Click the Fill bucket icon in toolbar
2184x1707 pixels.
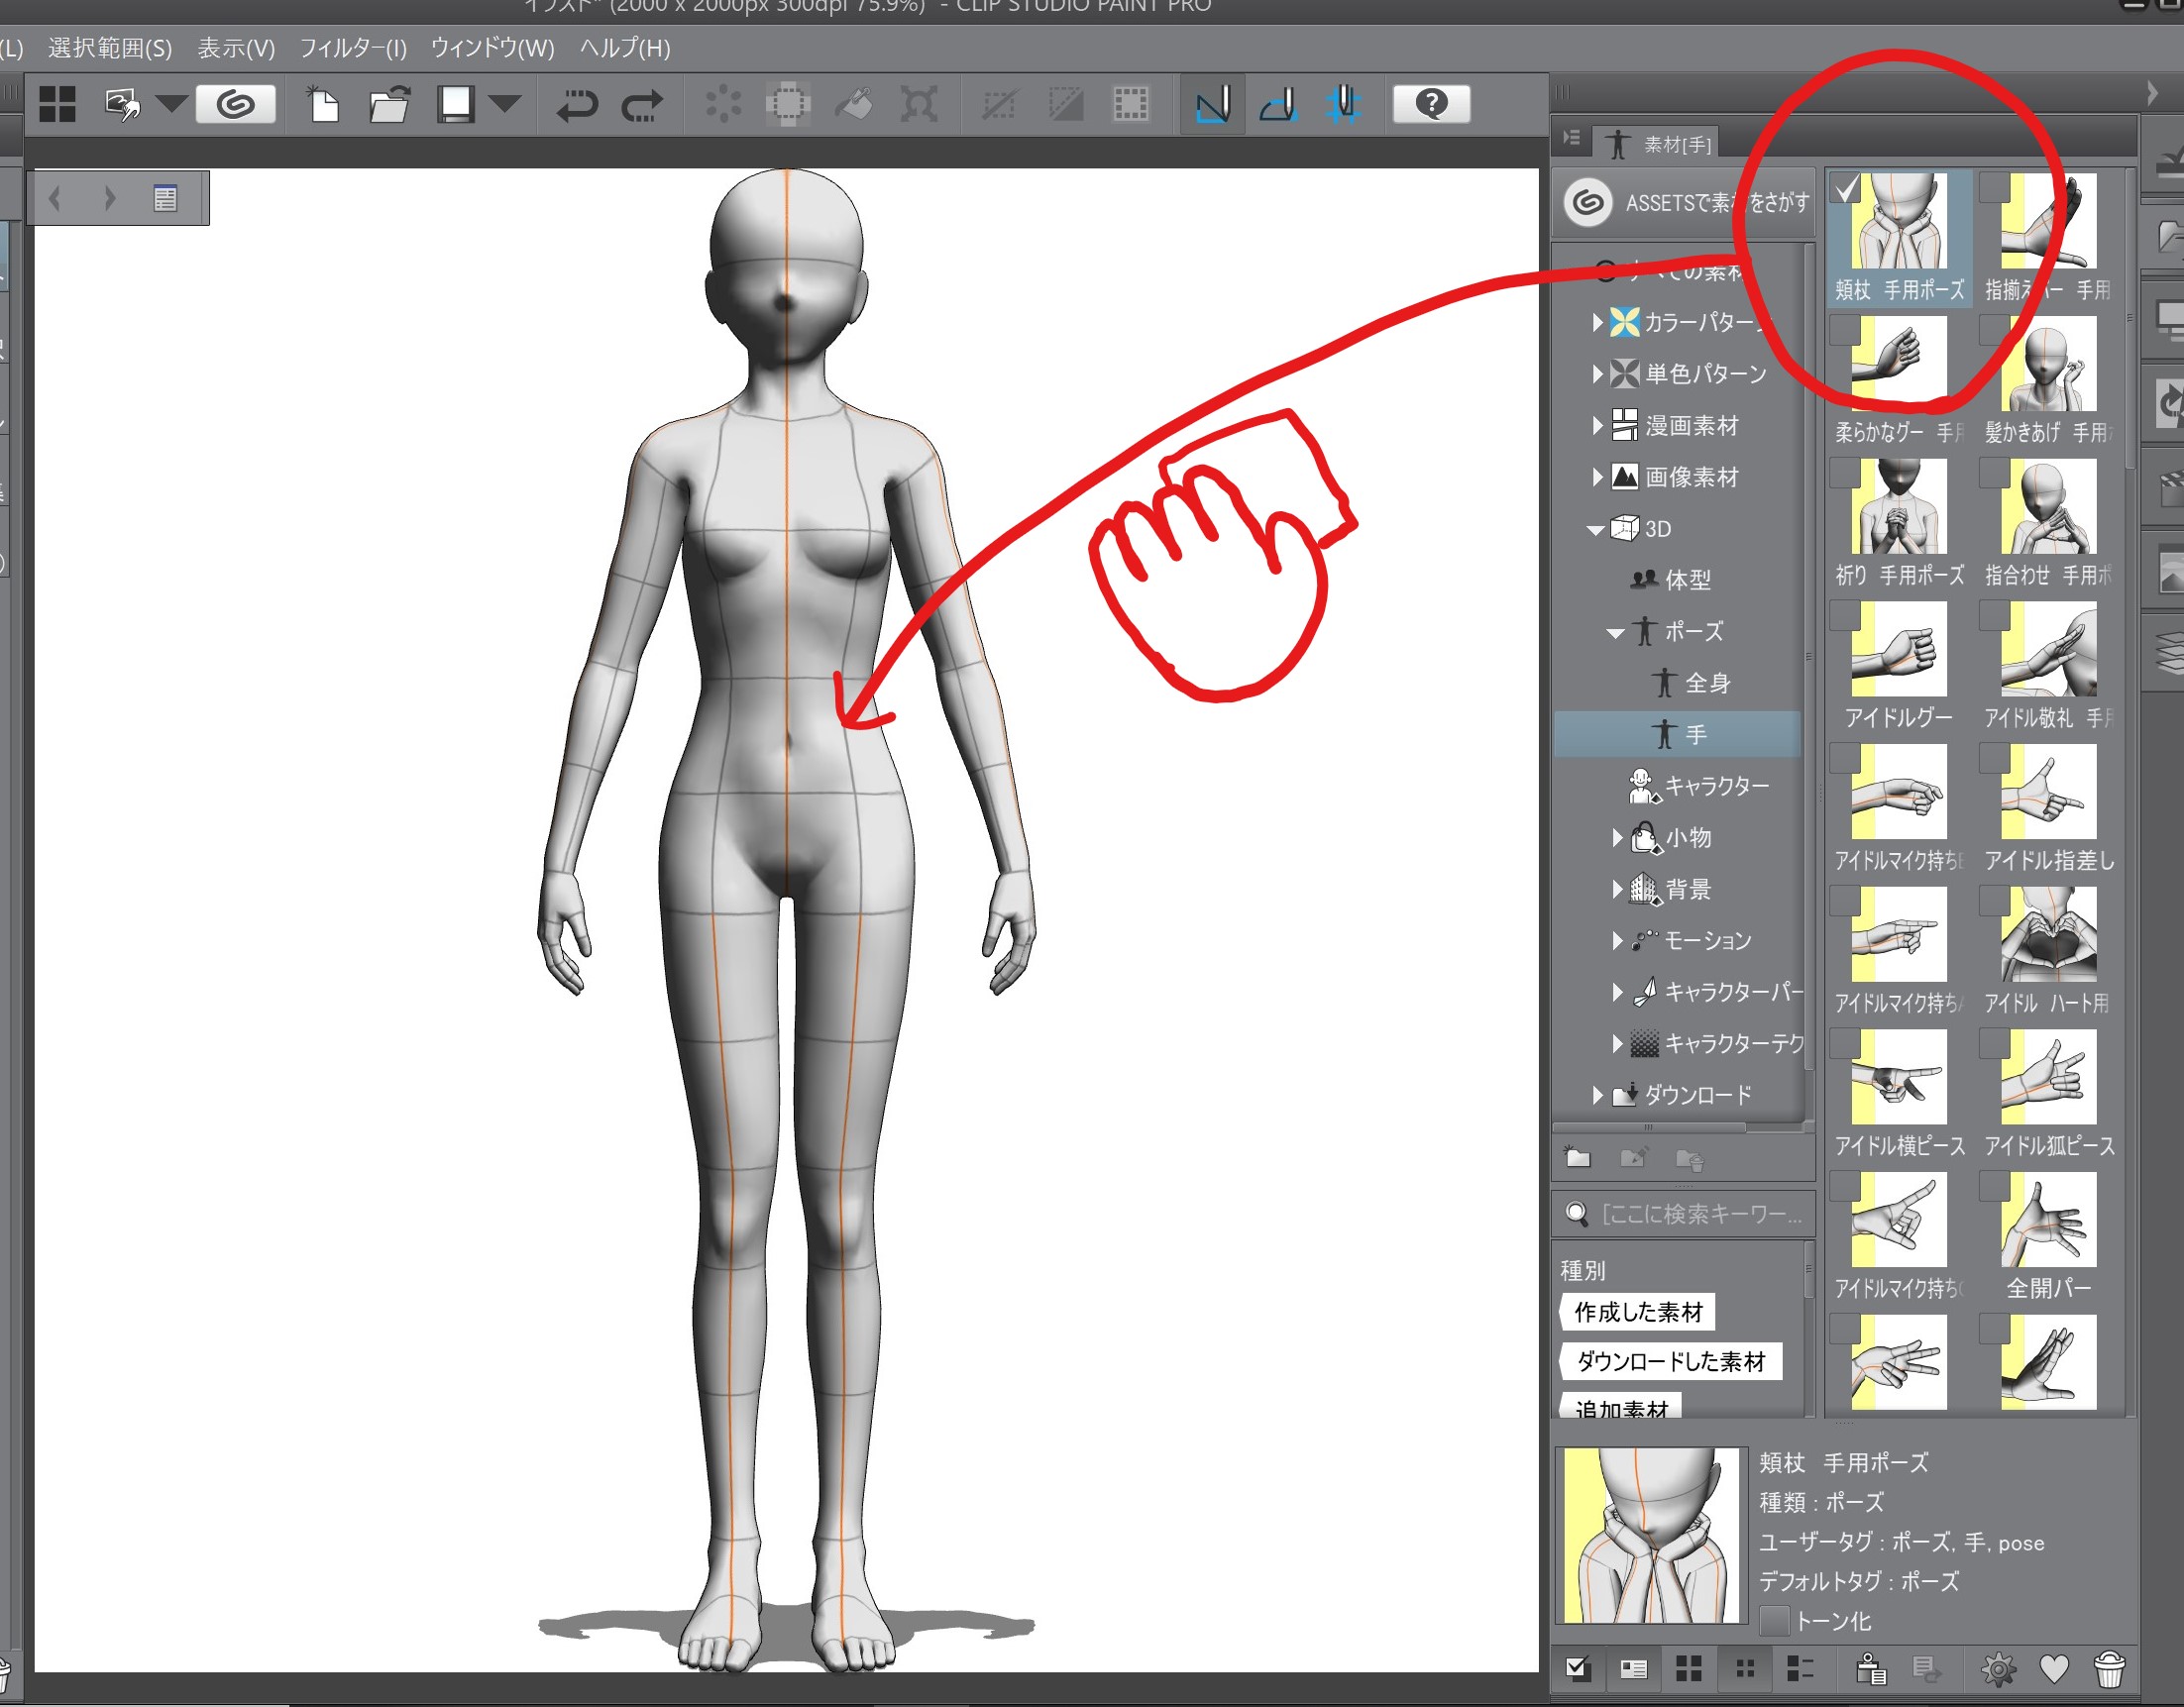(x=854, y=104)
